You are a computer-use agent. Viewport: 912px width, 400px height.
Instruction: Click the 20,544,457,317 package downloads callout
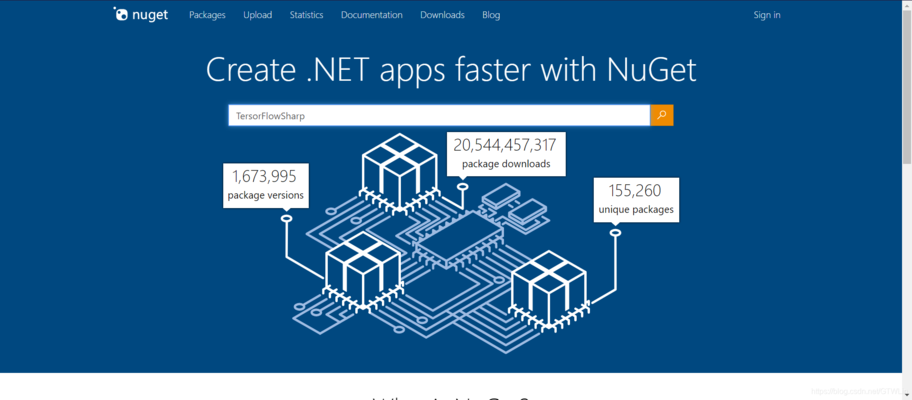(x=505, y=153)
